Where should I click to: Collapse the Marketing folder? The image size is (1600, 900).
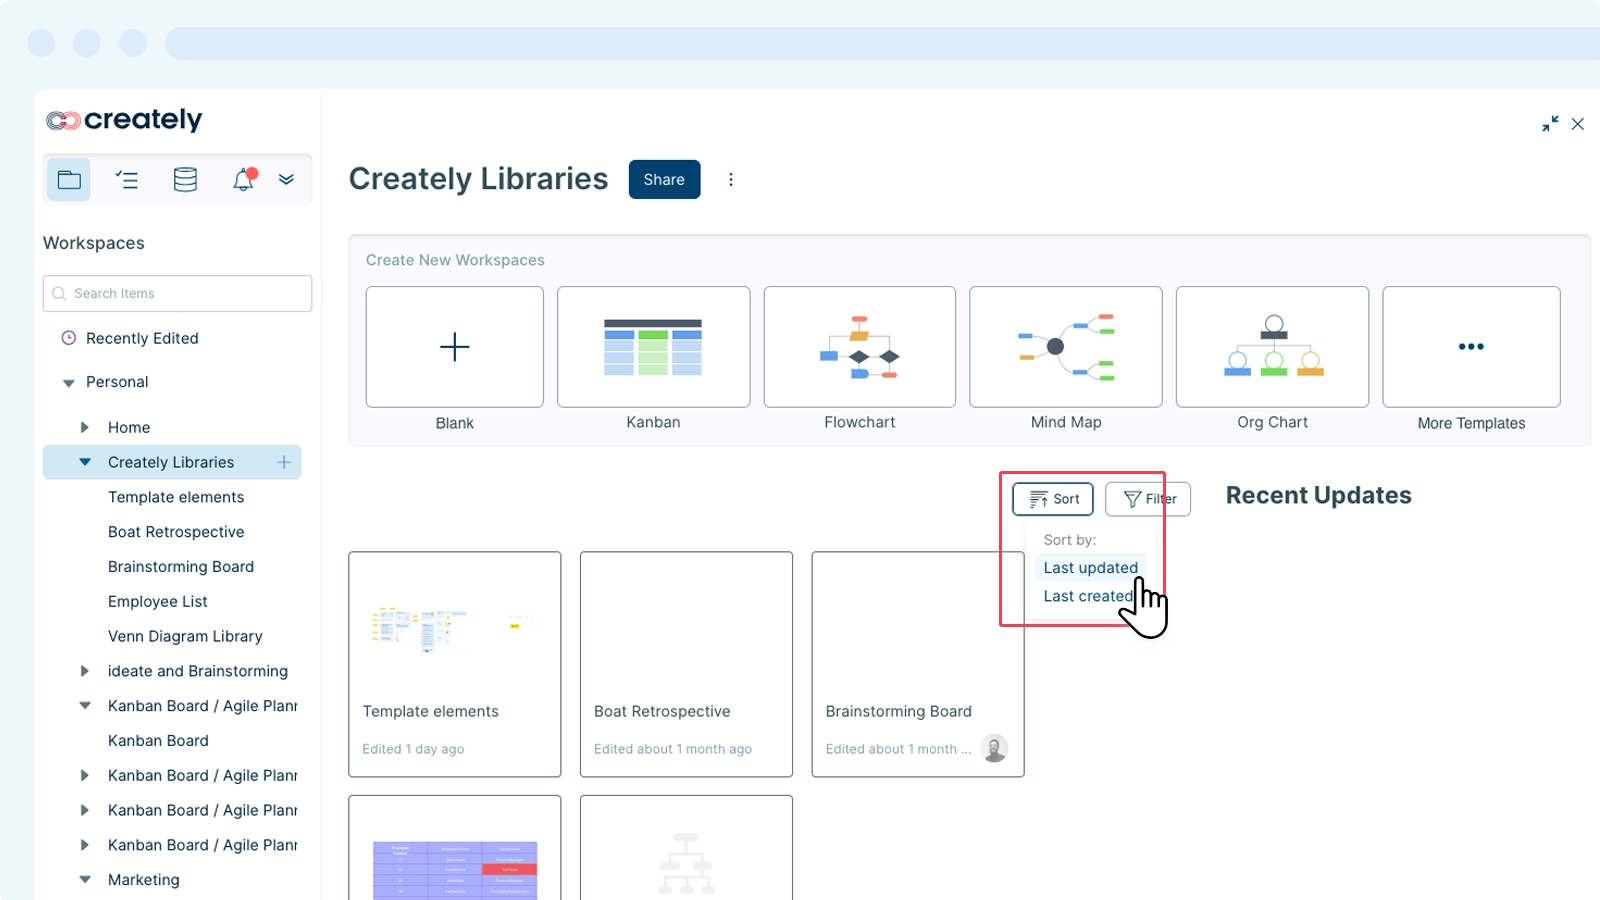(x=85, y=880)
